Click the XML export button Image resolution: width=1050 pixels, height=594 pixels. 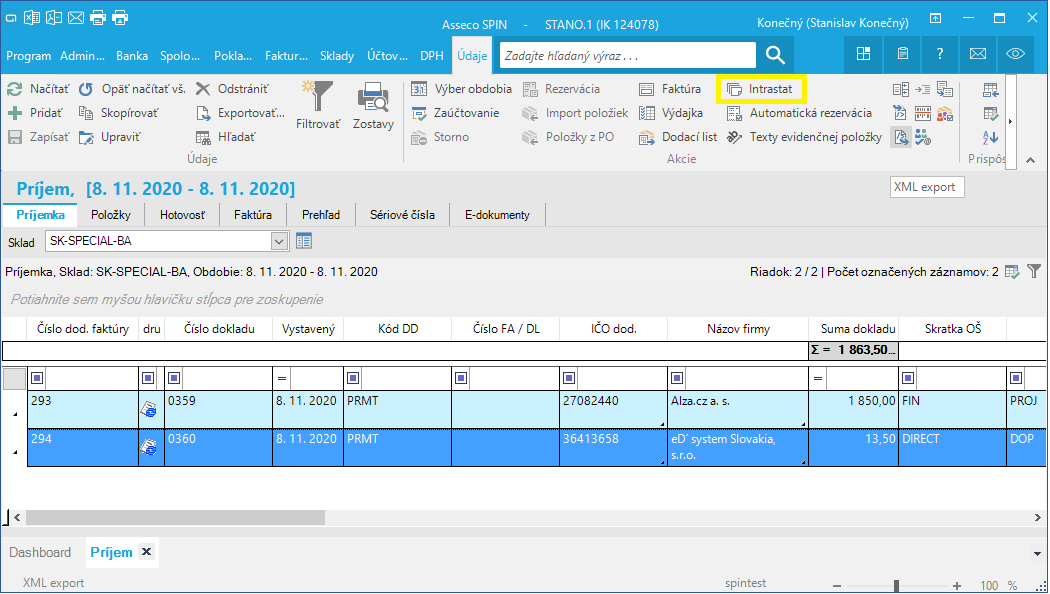927,188
